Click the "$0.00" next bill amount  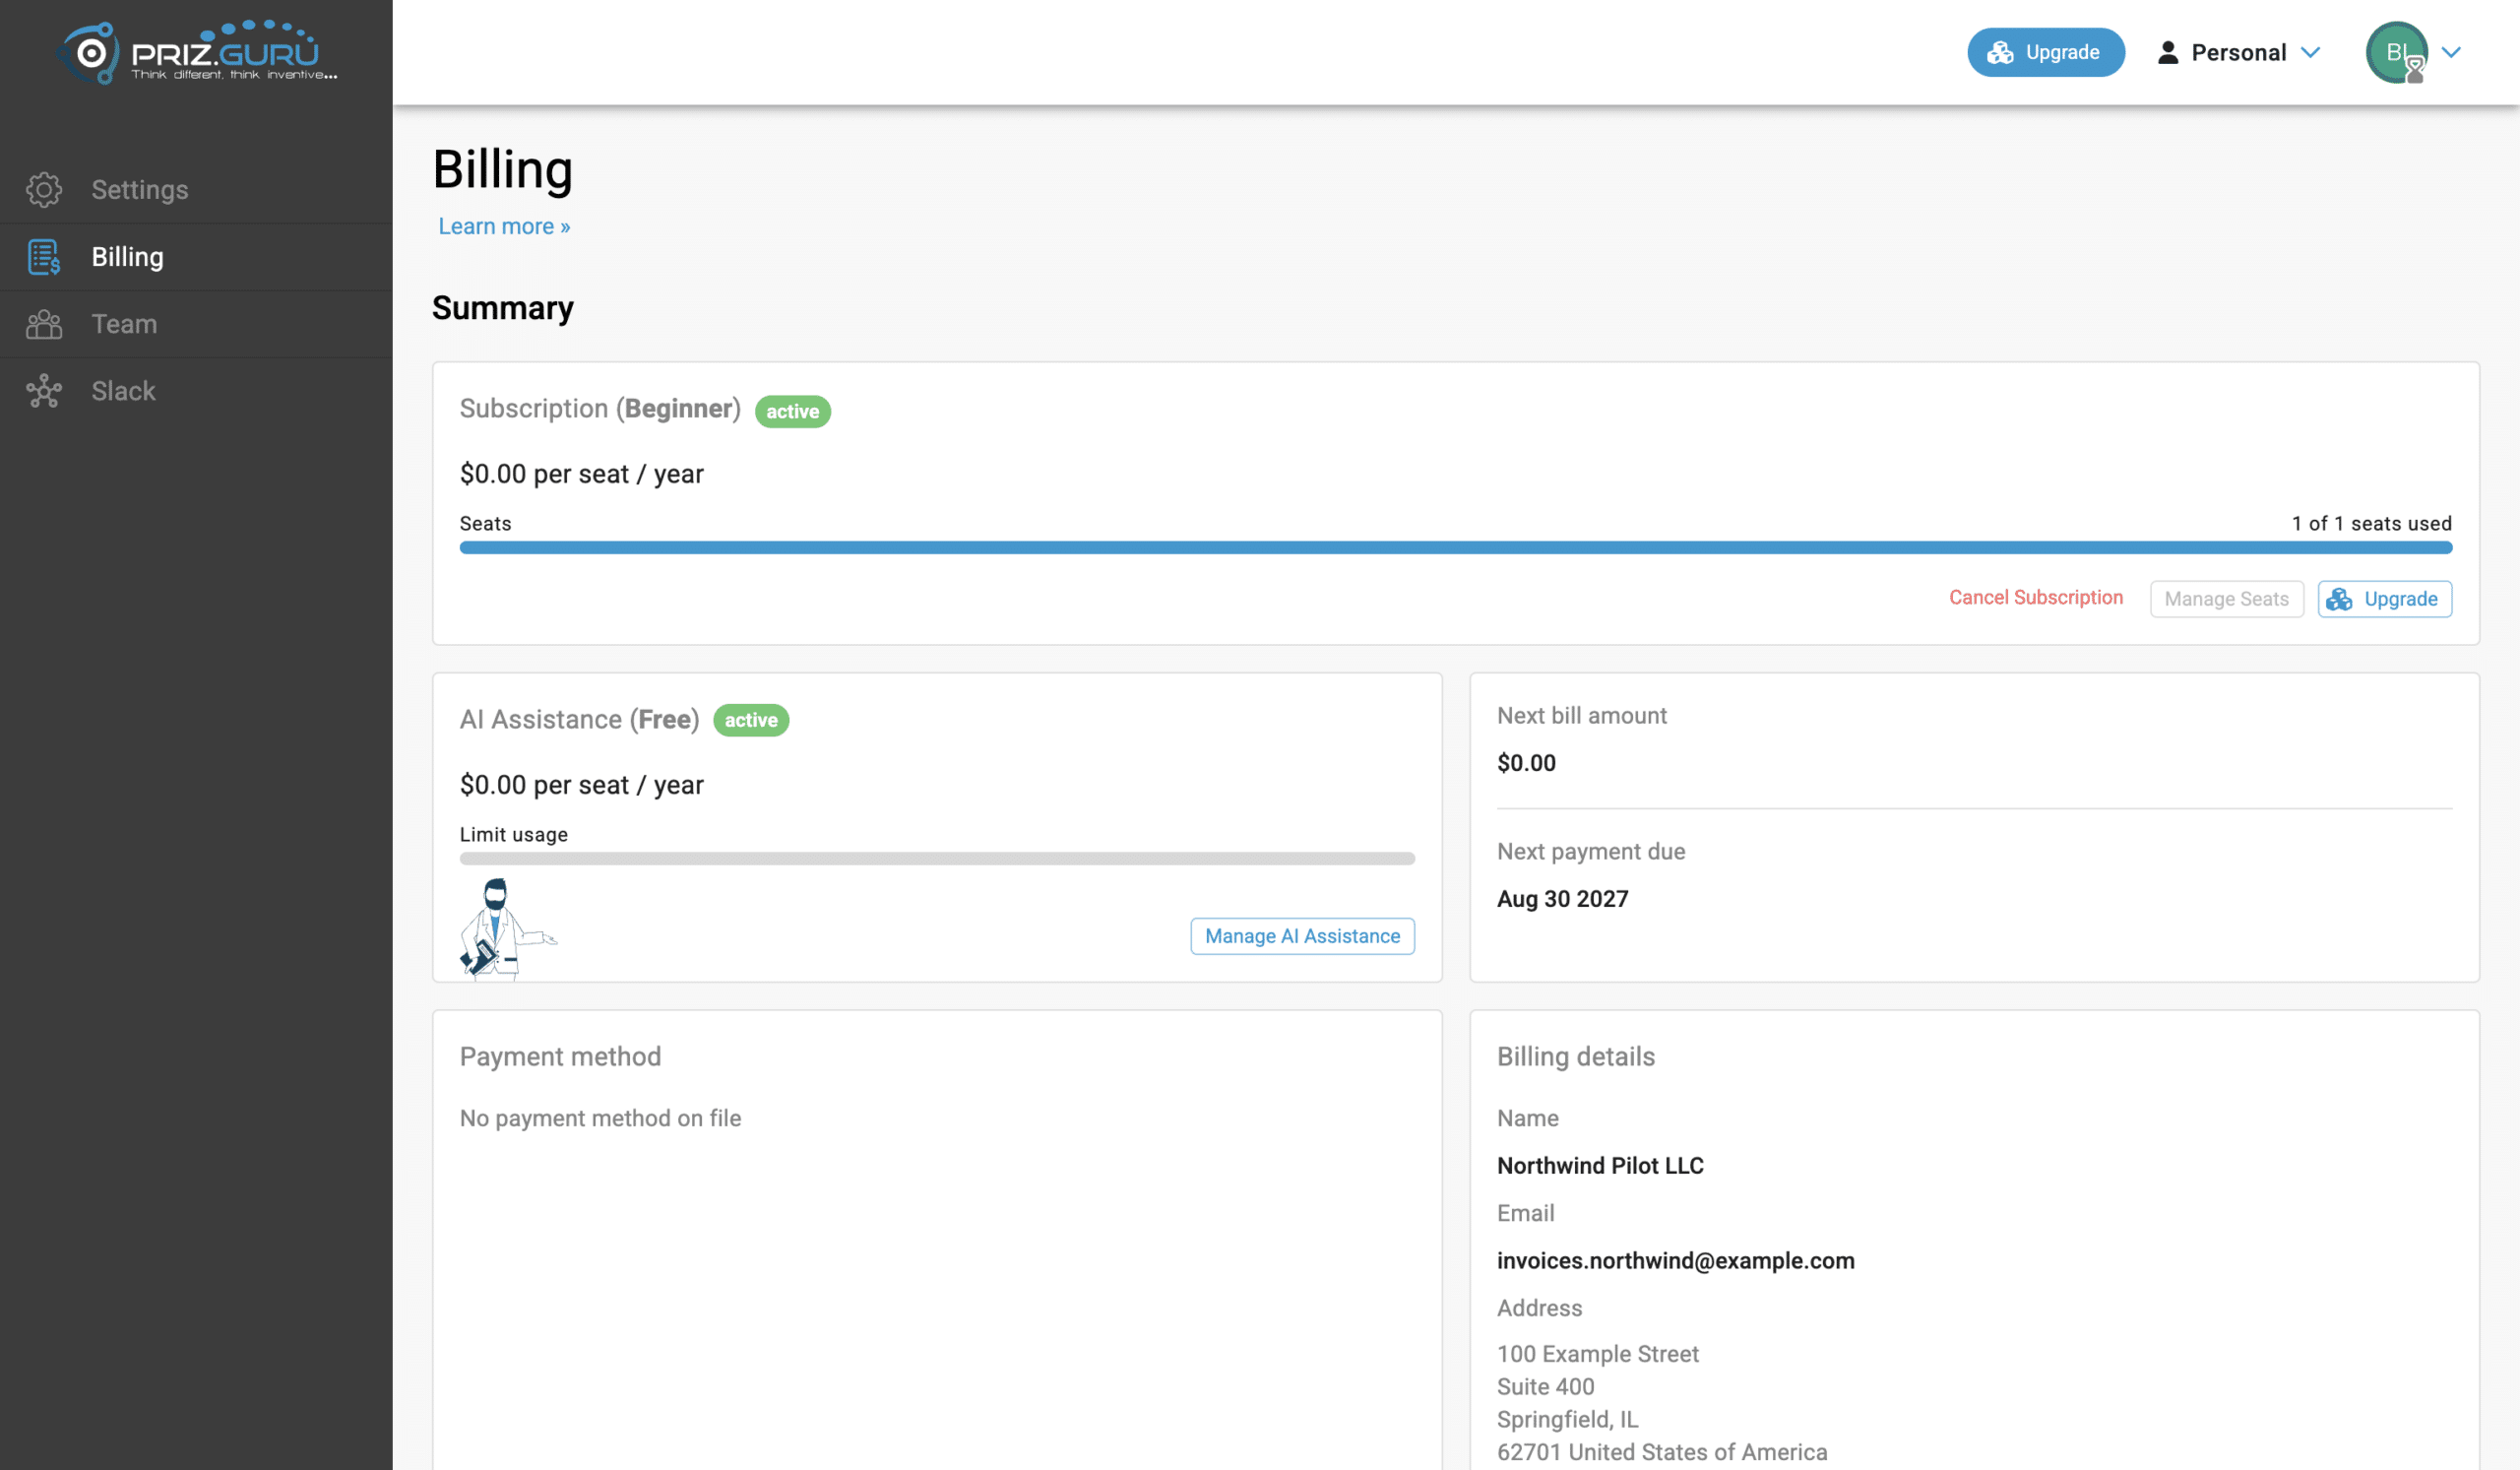pyautogui.click(x=1526, y=762)
